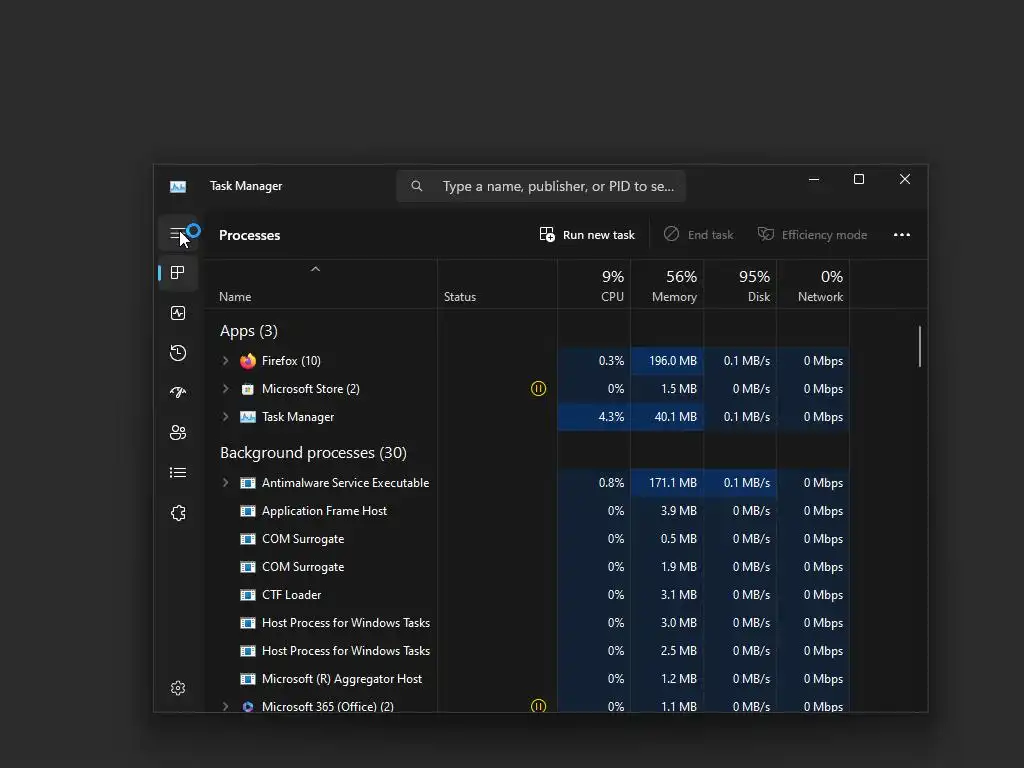Click the Run new task button
The image size is (1024, 768).
point(587,234)
